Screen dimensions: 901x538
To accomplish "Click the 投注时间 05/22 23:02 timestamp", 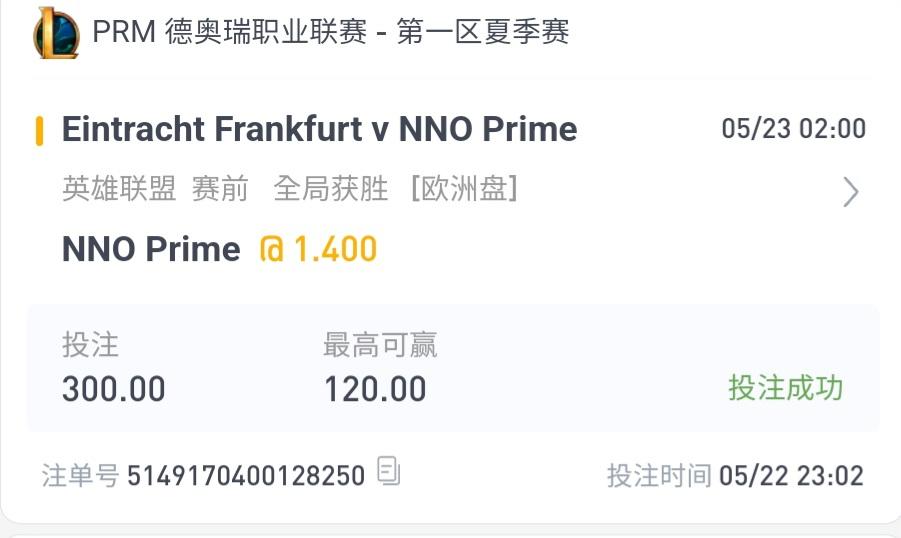I will coord(735,475).
